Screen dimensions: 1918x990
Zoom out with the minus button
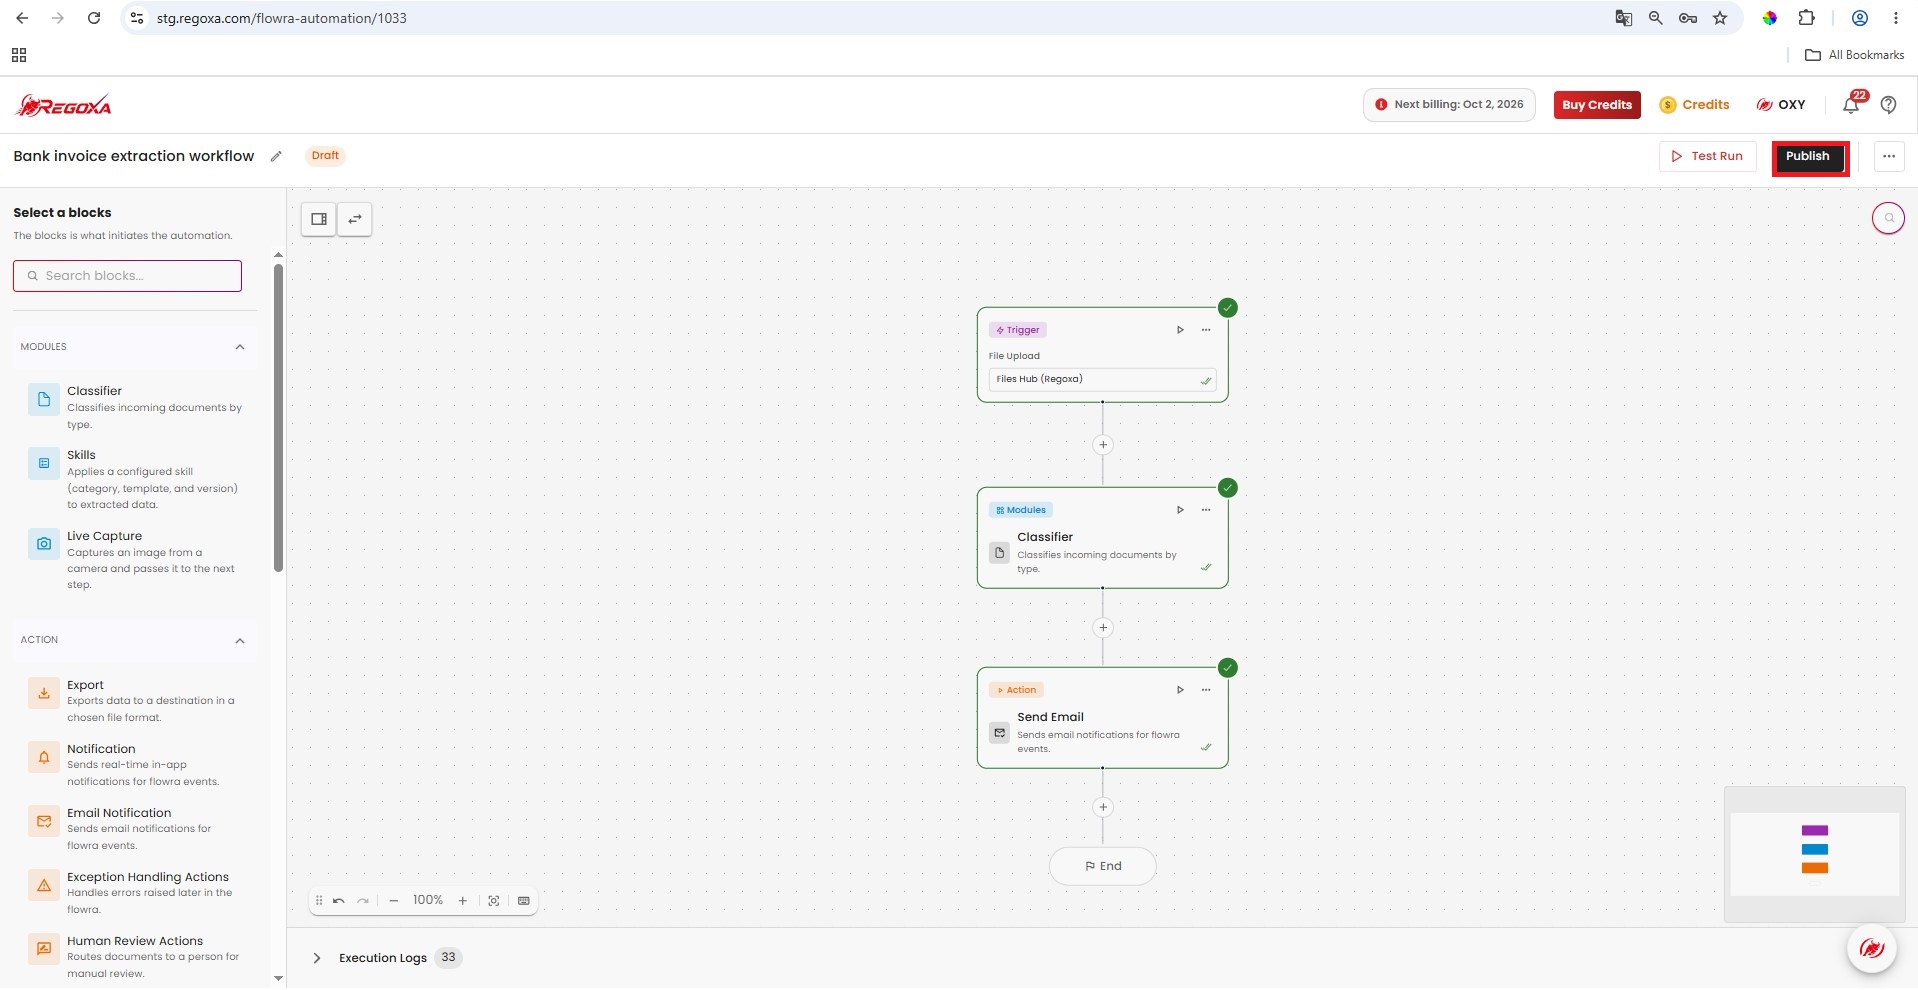click(x=394, y=901)
